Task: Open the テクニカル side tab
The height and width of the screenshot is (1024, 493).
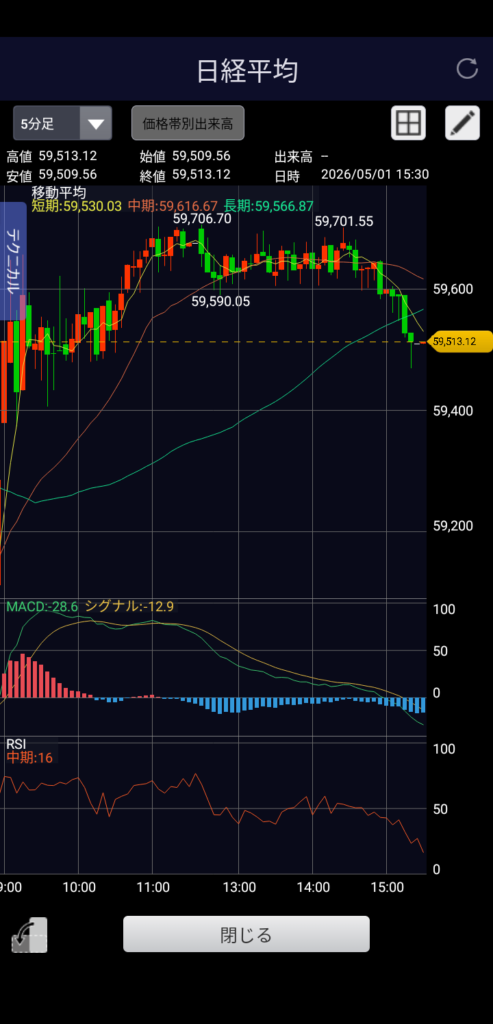Action: [x=13, y=261]
